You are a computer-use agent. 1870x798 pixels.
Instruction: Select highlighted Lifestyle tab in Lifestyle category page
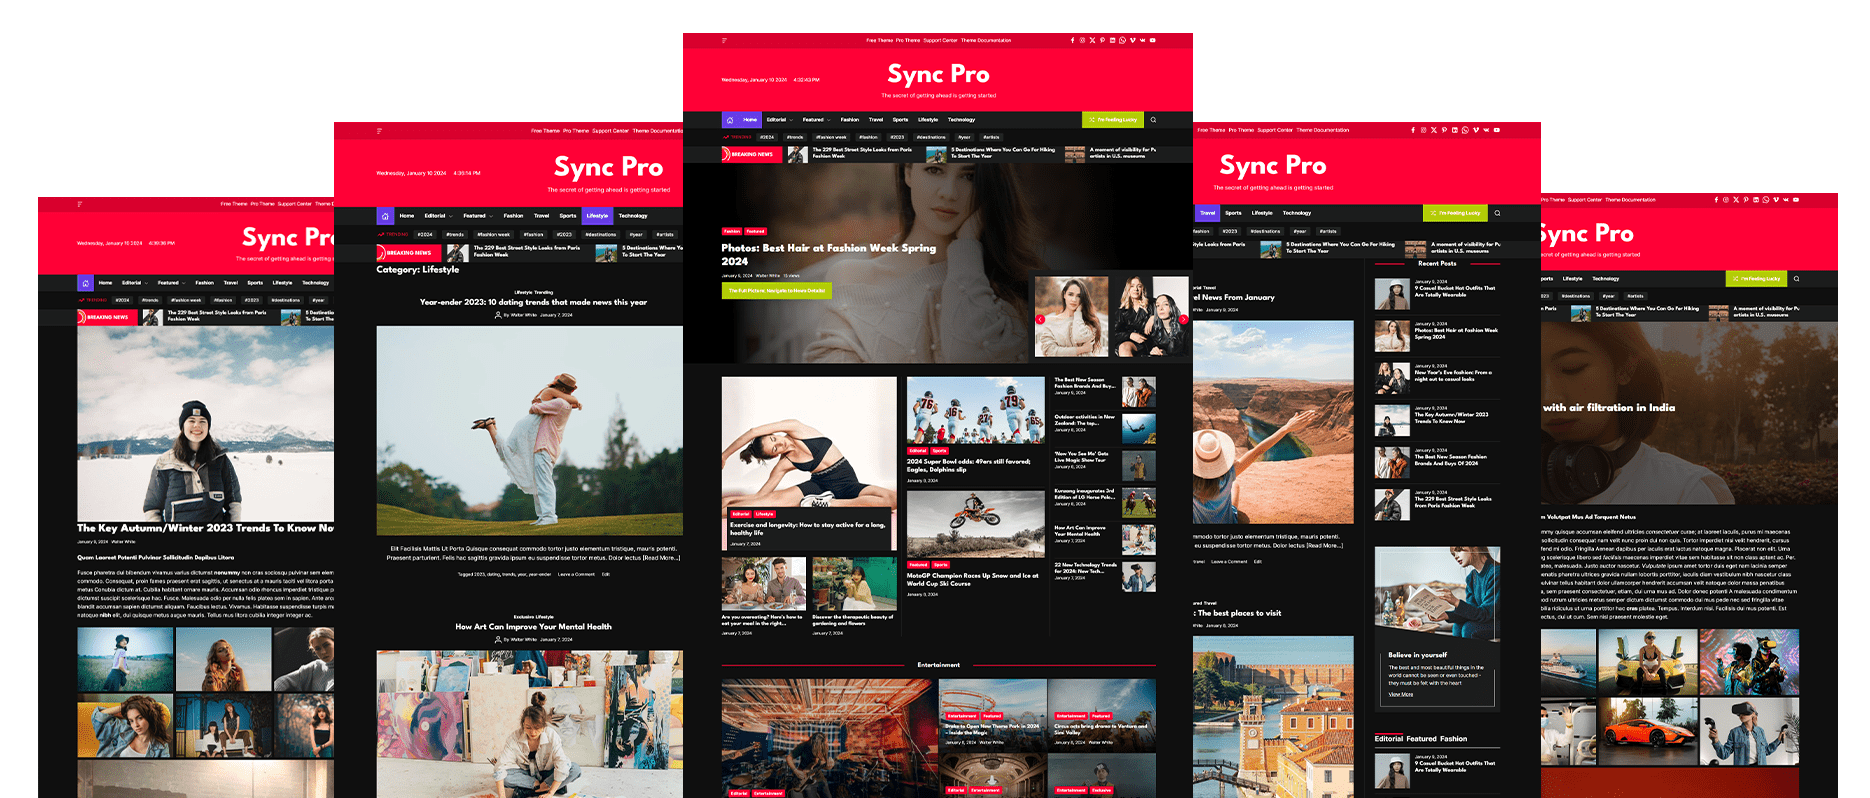597,216
